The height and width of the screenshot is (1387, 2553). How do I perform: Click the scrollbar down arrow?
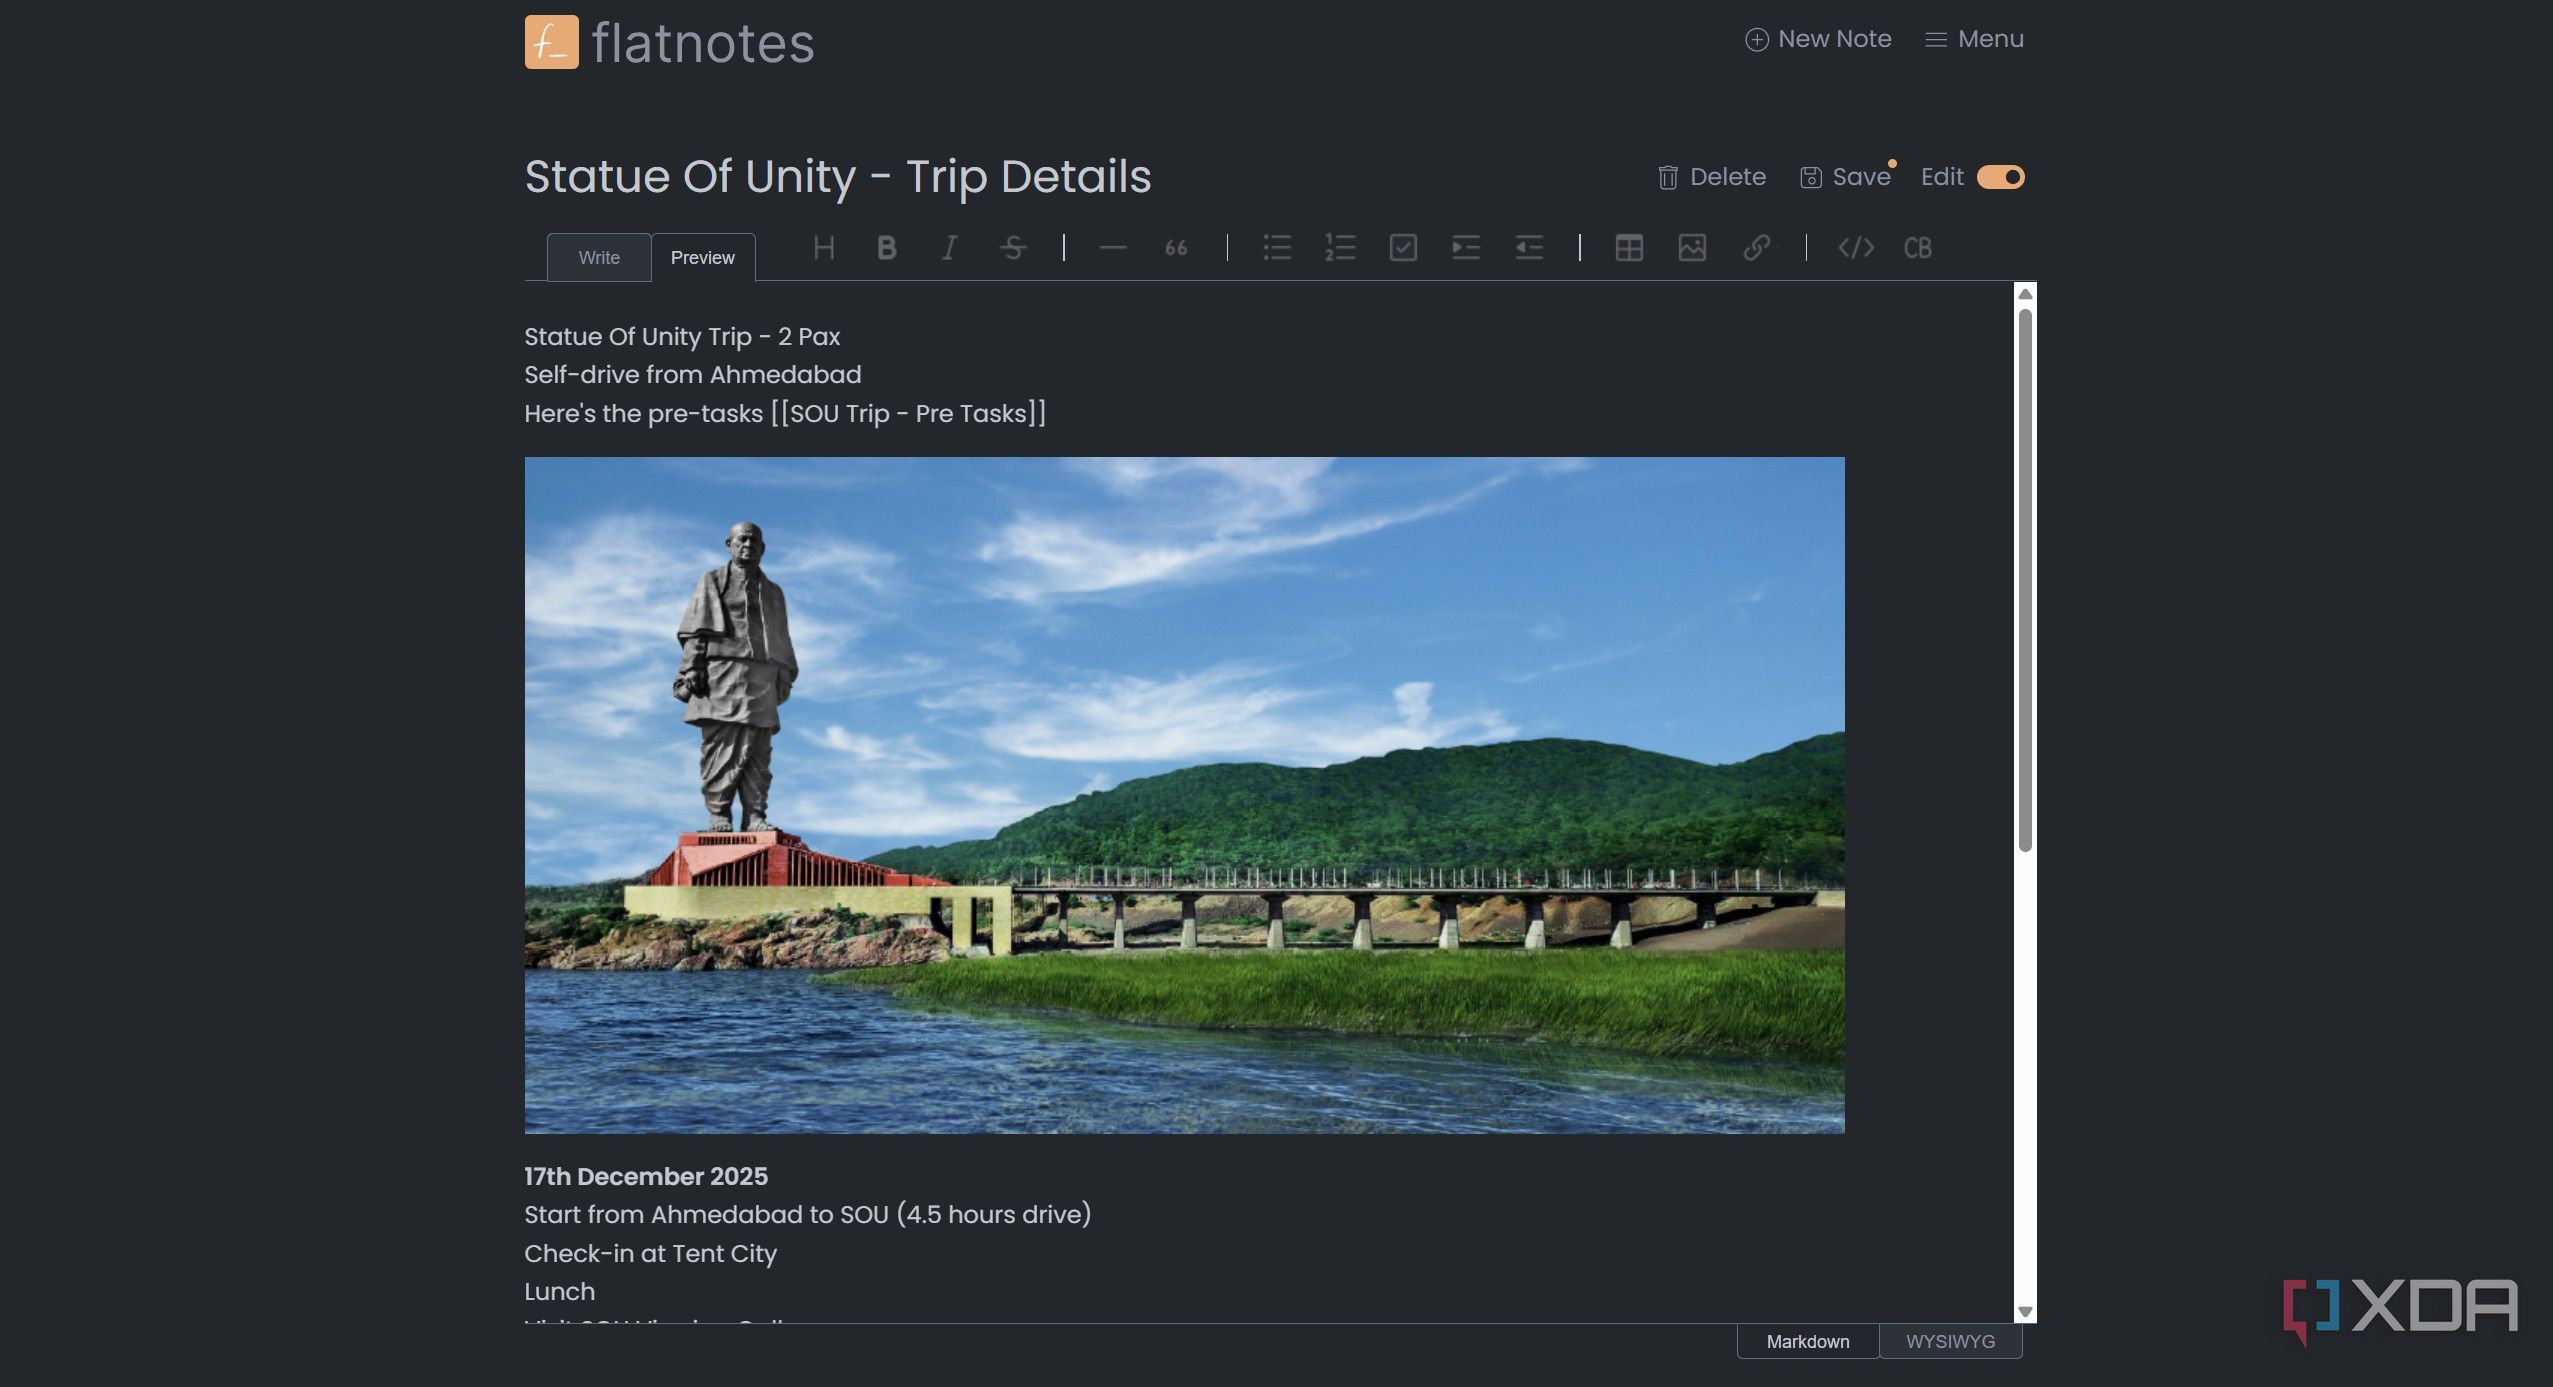(2025, 1312)
